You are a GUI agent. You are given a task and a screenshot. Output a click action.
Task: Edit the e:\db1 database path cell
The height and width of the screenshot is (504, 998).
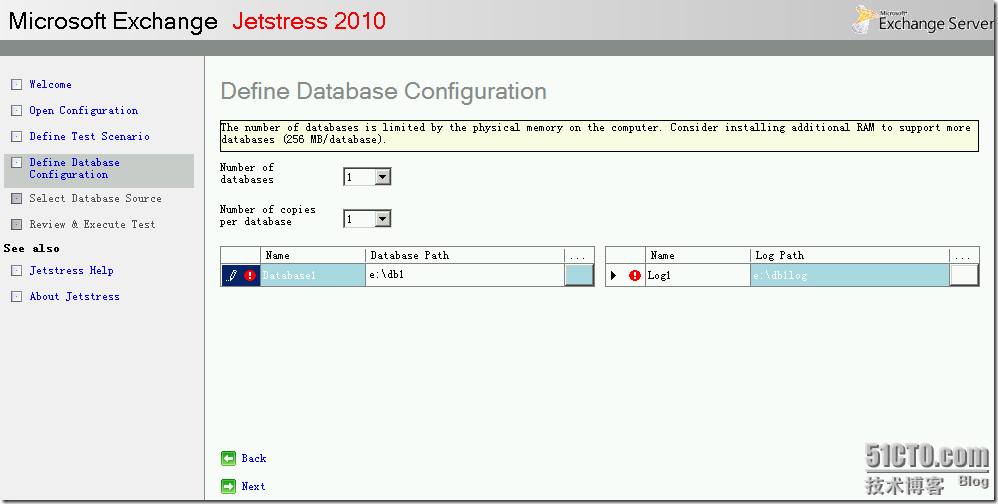(465, 276)
